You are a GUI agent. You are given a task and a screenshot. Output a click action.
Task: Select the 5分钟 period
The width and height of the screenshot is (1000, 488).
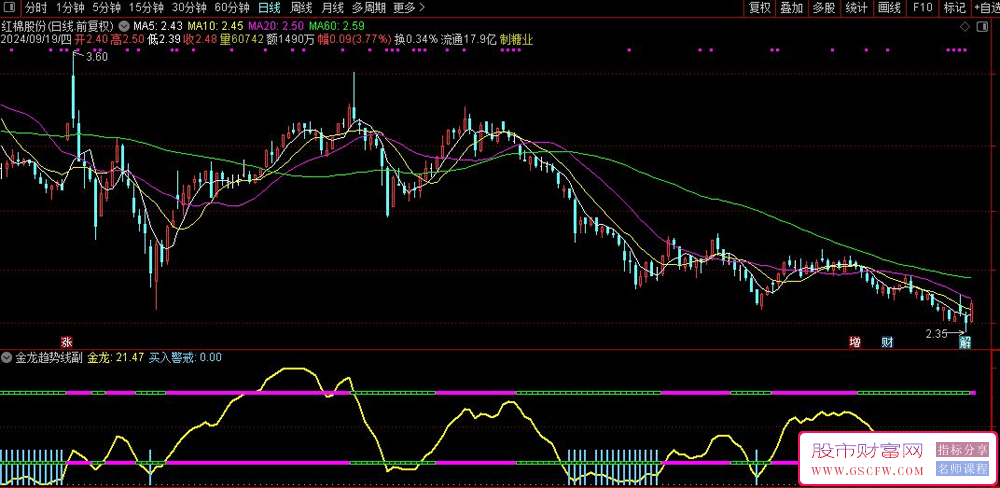107,8
